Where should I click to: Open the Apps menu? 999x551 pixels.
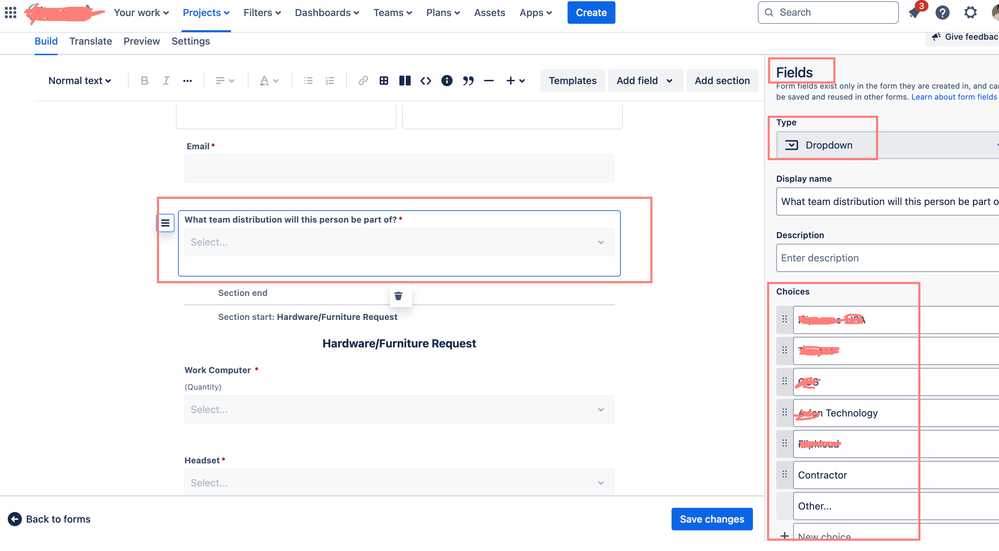point(535,13)
